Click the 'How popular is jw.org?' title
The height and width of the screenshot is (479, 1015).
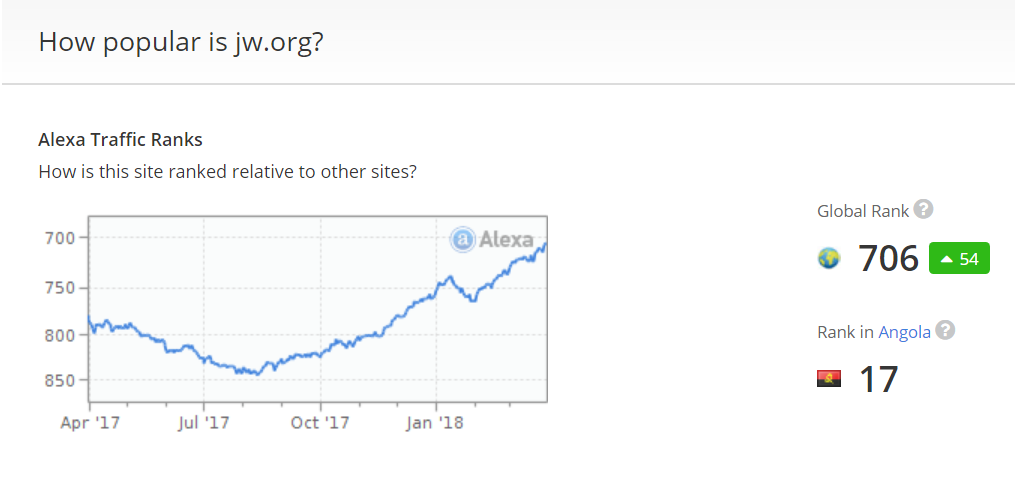(181, 42)
